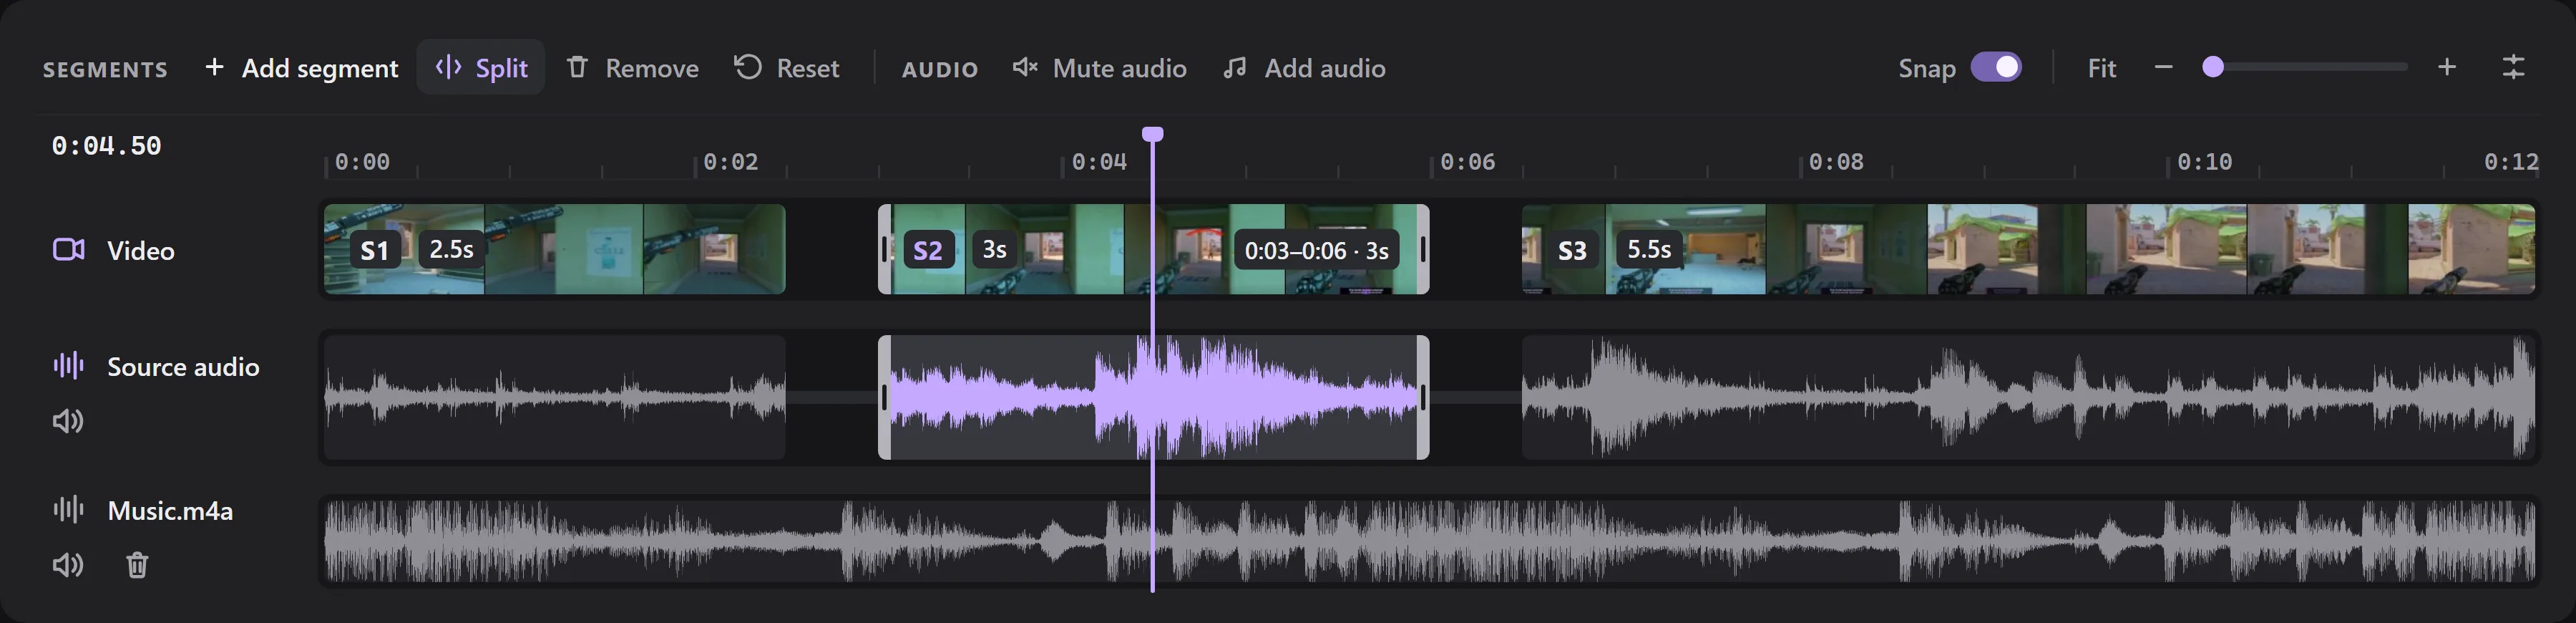
Task: Click the S2 left trim handle
Action: pos(885,249)
